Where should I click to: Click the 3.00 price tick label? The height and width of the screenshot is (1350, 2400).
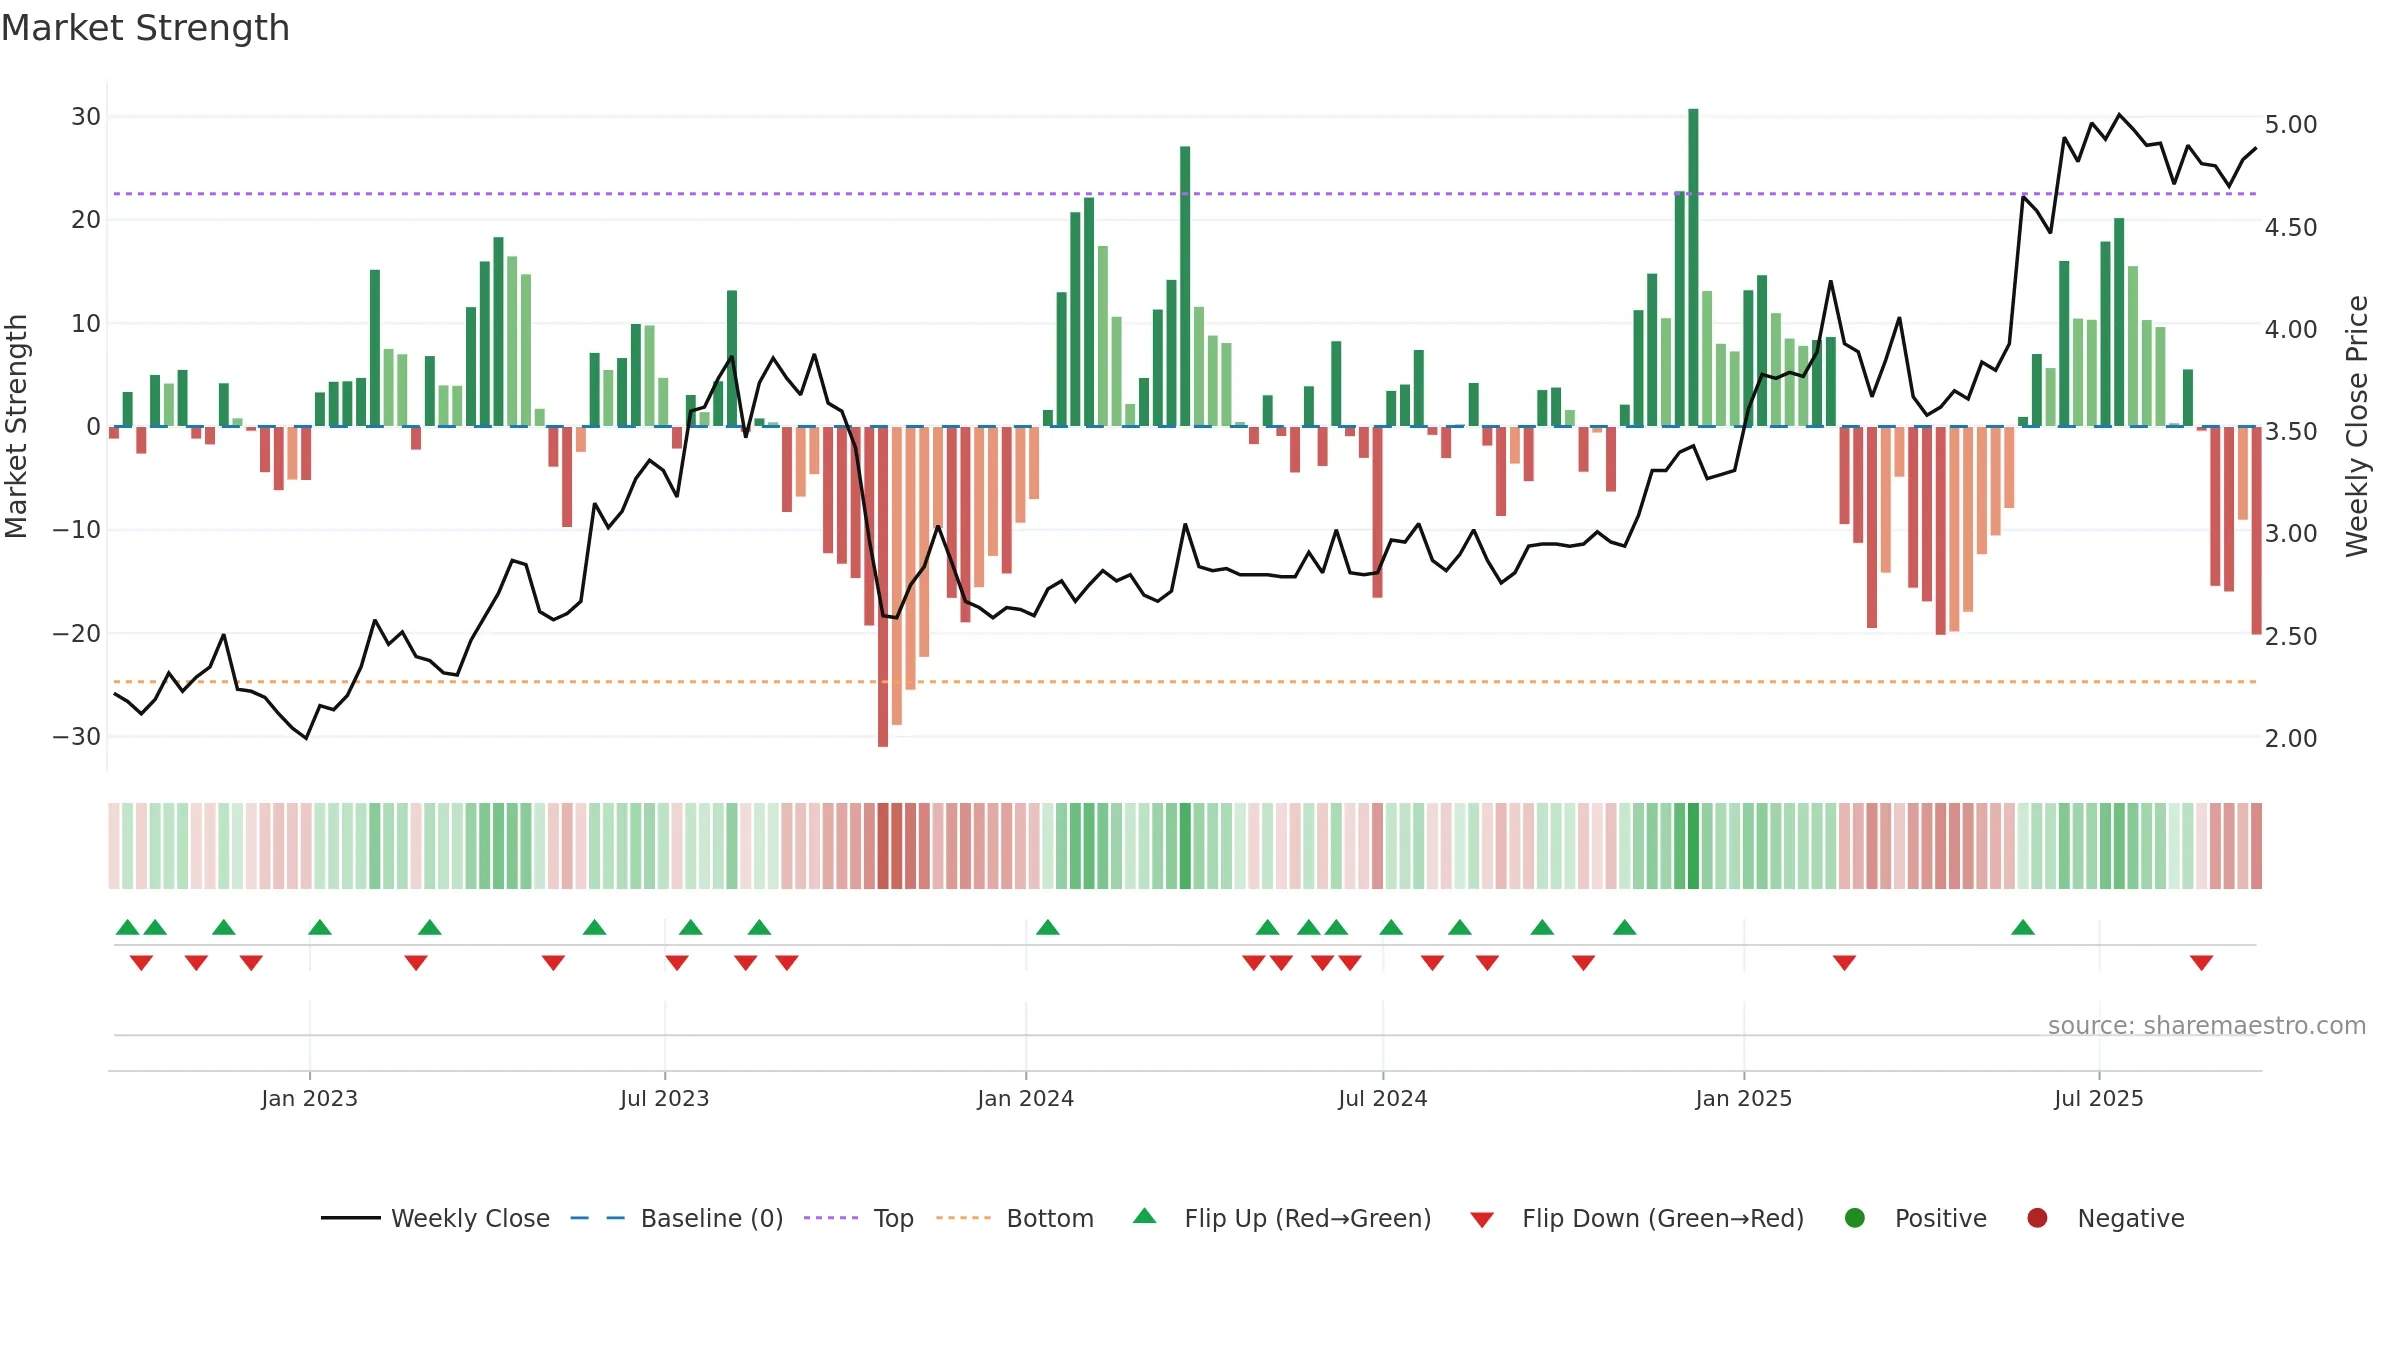click(x=2290, y=533)
